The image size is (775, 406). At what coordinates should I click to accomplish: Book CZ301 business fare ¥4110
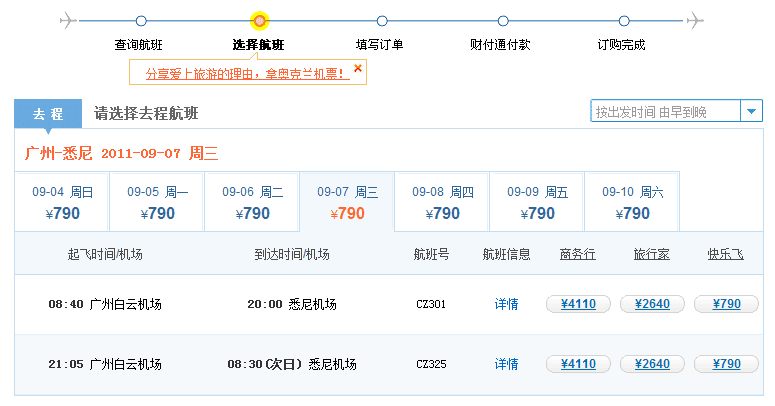coord(578,304)
